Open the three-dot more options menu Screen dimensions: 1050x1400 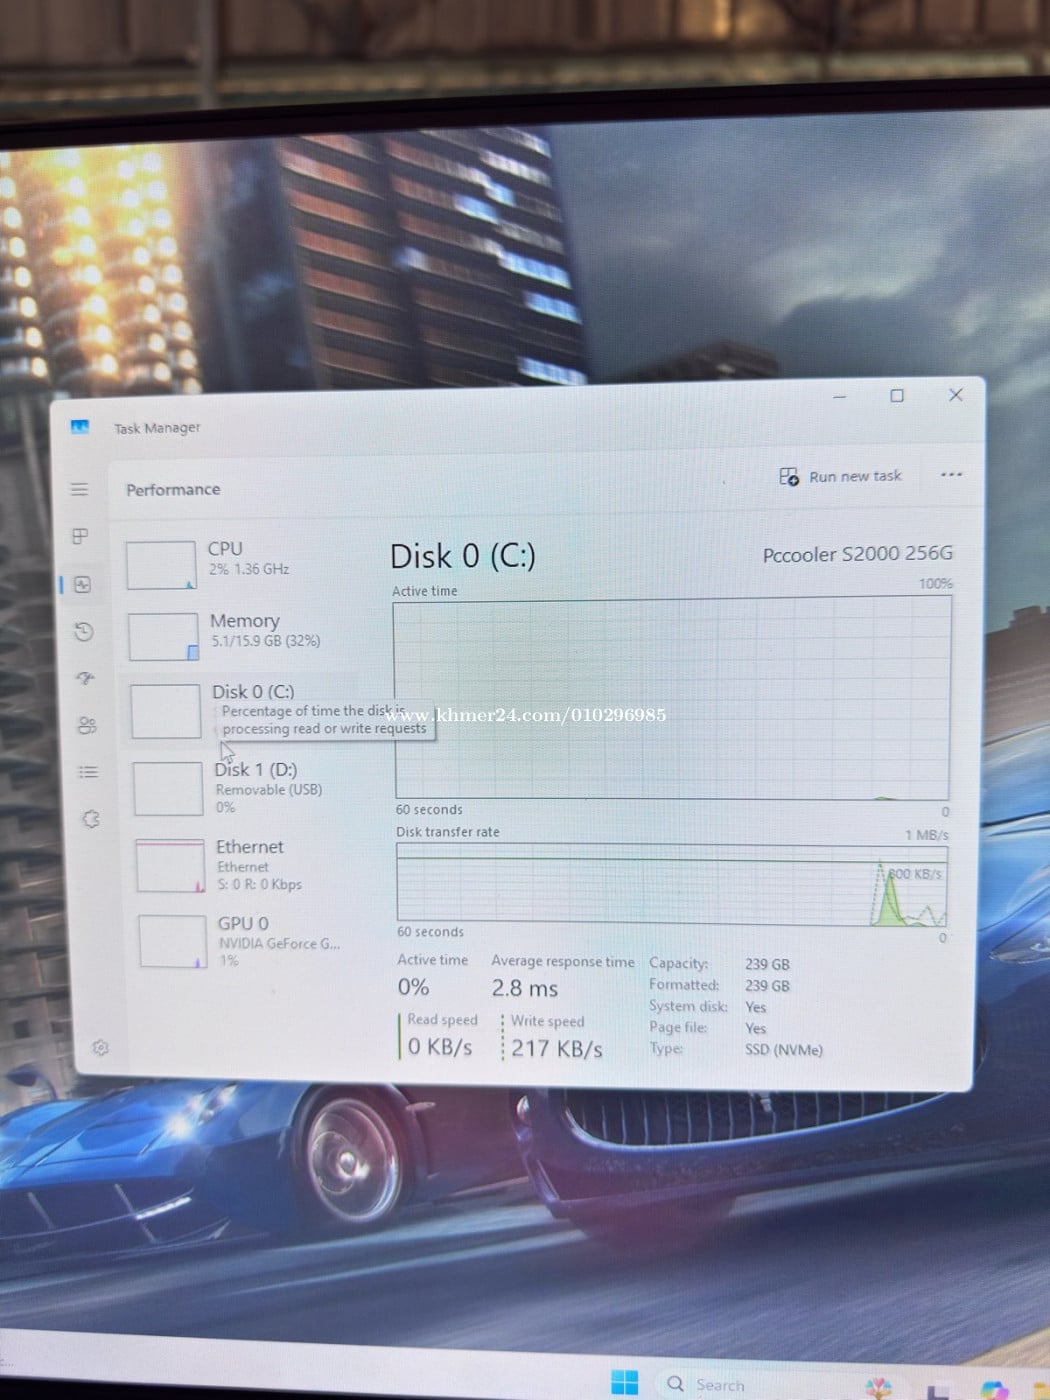951,474
